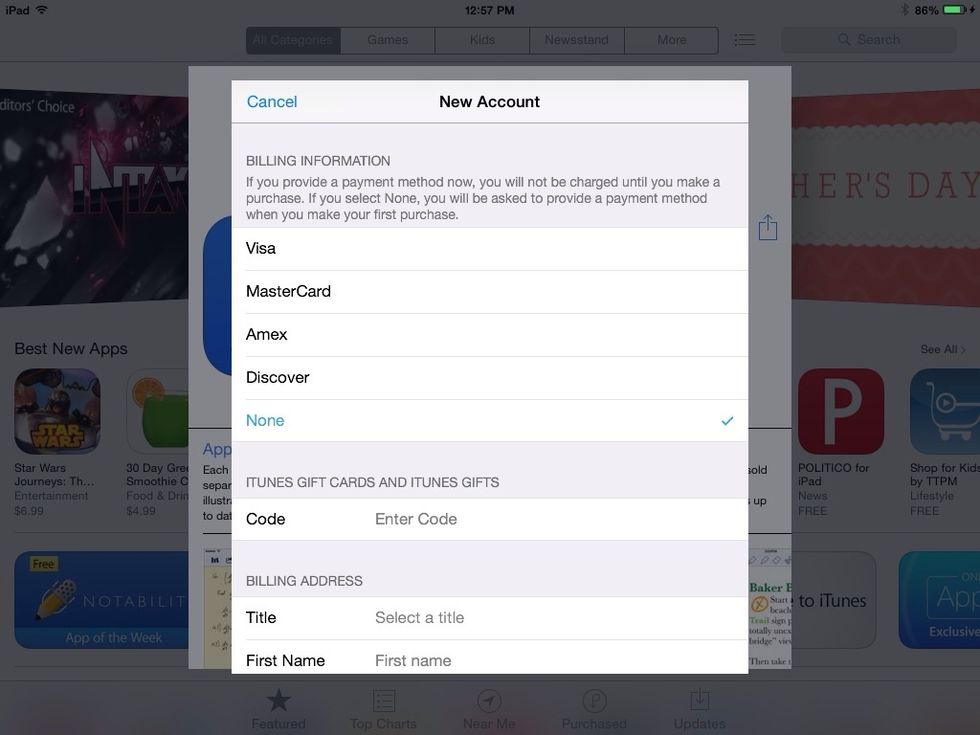Switch to the Featured star icon

pyautogui.click(x=278, y=706)
